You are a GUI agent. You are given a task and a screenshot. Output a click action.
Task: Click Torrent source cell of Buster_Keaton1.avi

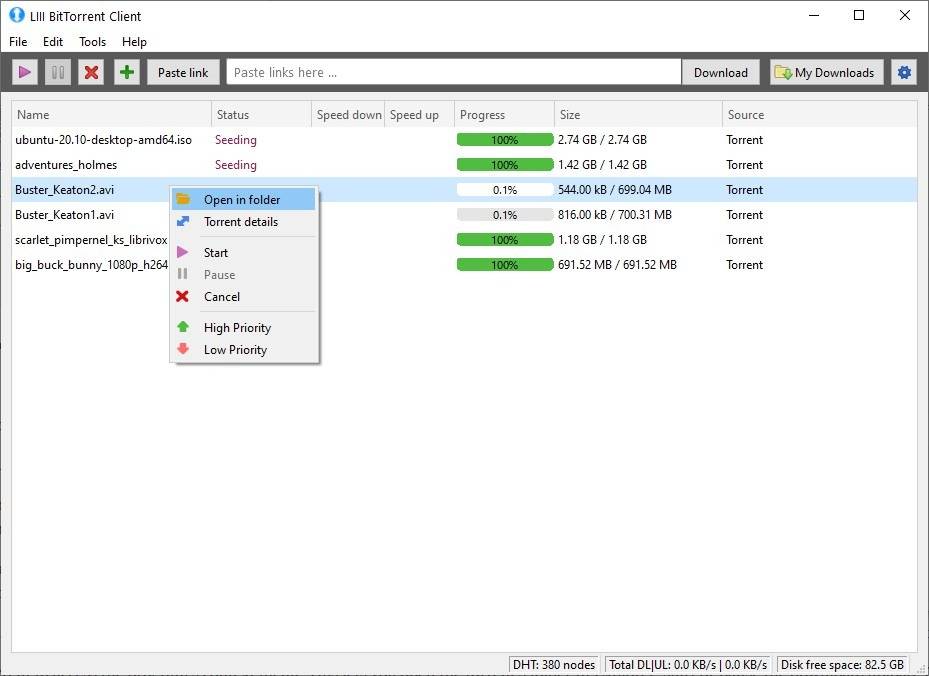click(745, 214)
